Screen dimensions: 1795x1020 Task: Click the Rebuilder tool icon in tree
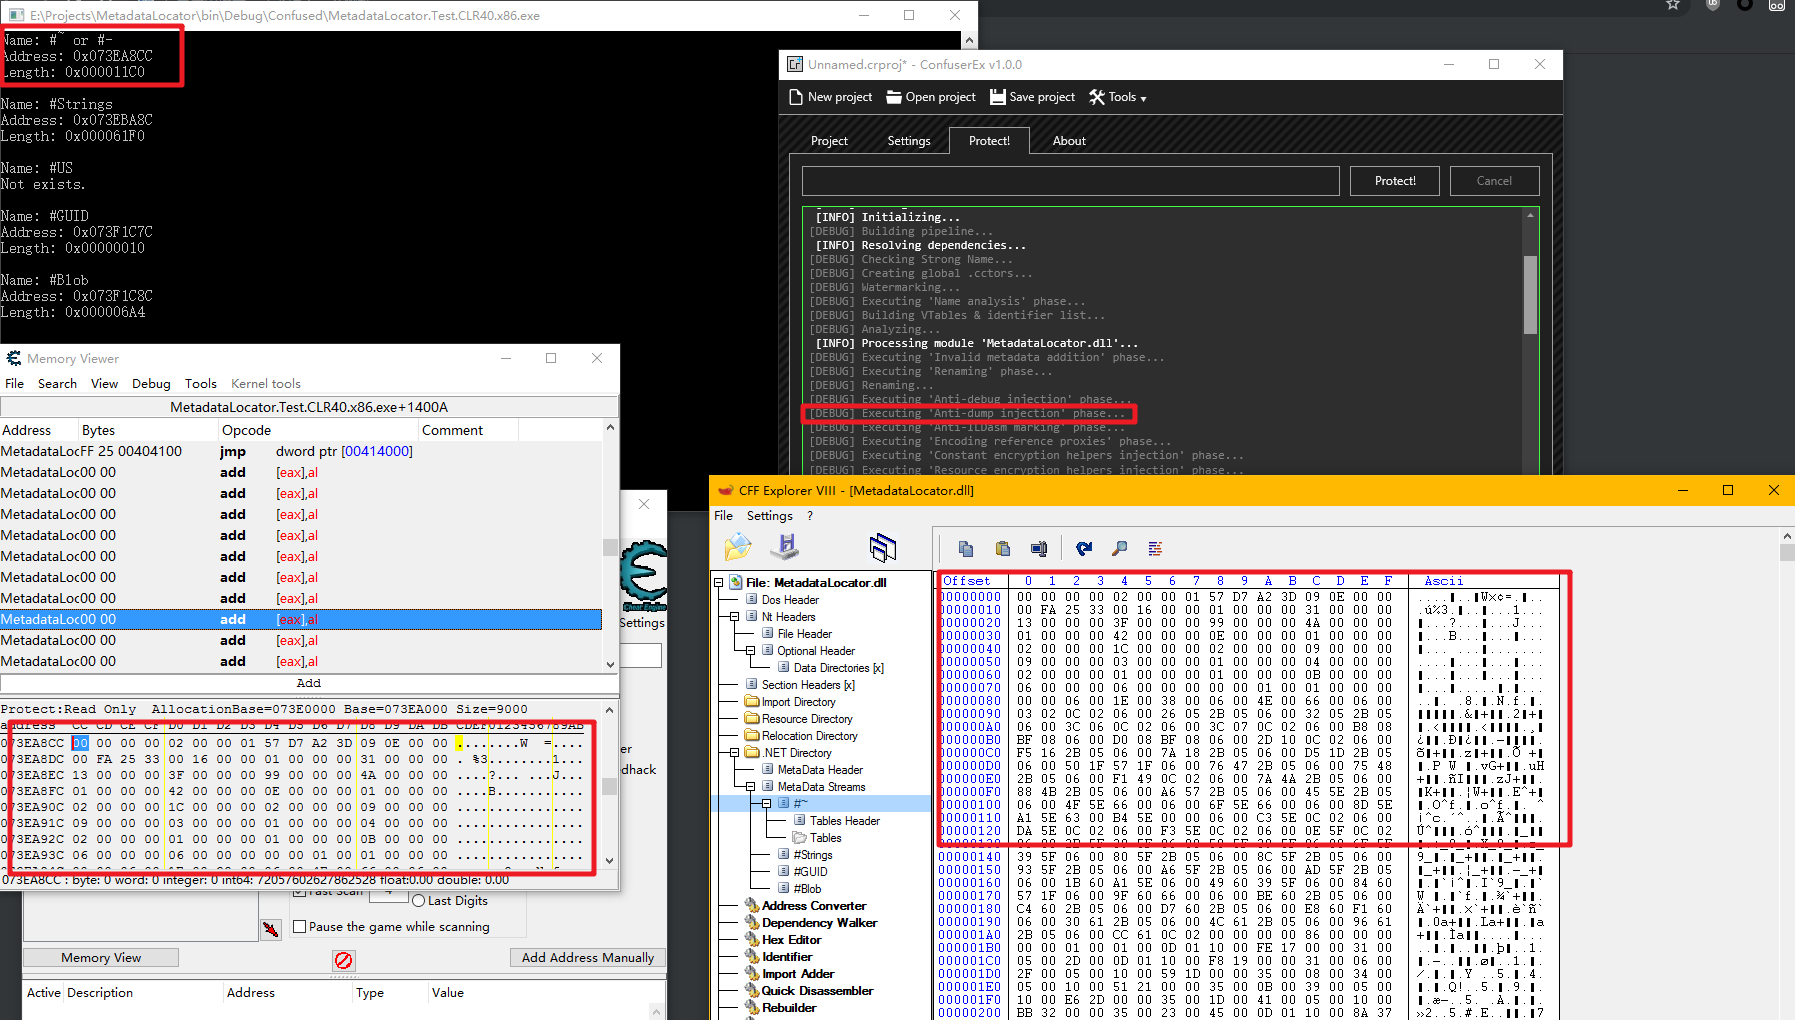[751, 1008]
